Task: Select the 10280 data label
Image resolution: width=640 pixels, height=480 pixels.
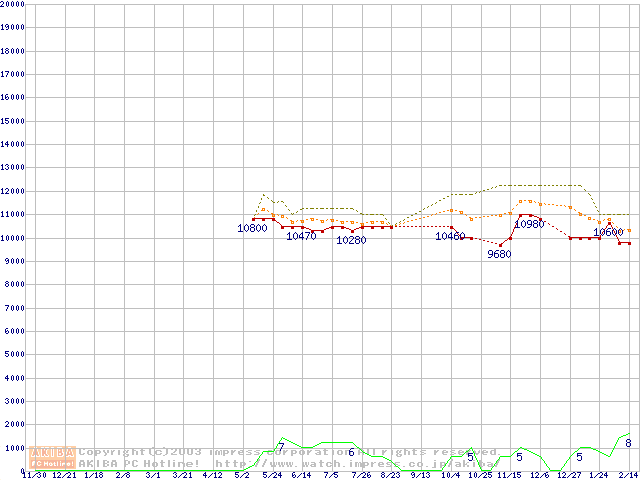Action: [351, 240]
